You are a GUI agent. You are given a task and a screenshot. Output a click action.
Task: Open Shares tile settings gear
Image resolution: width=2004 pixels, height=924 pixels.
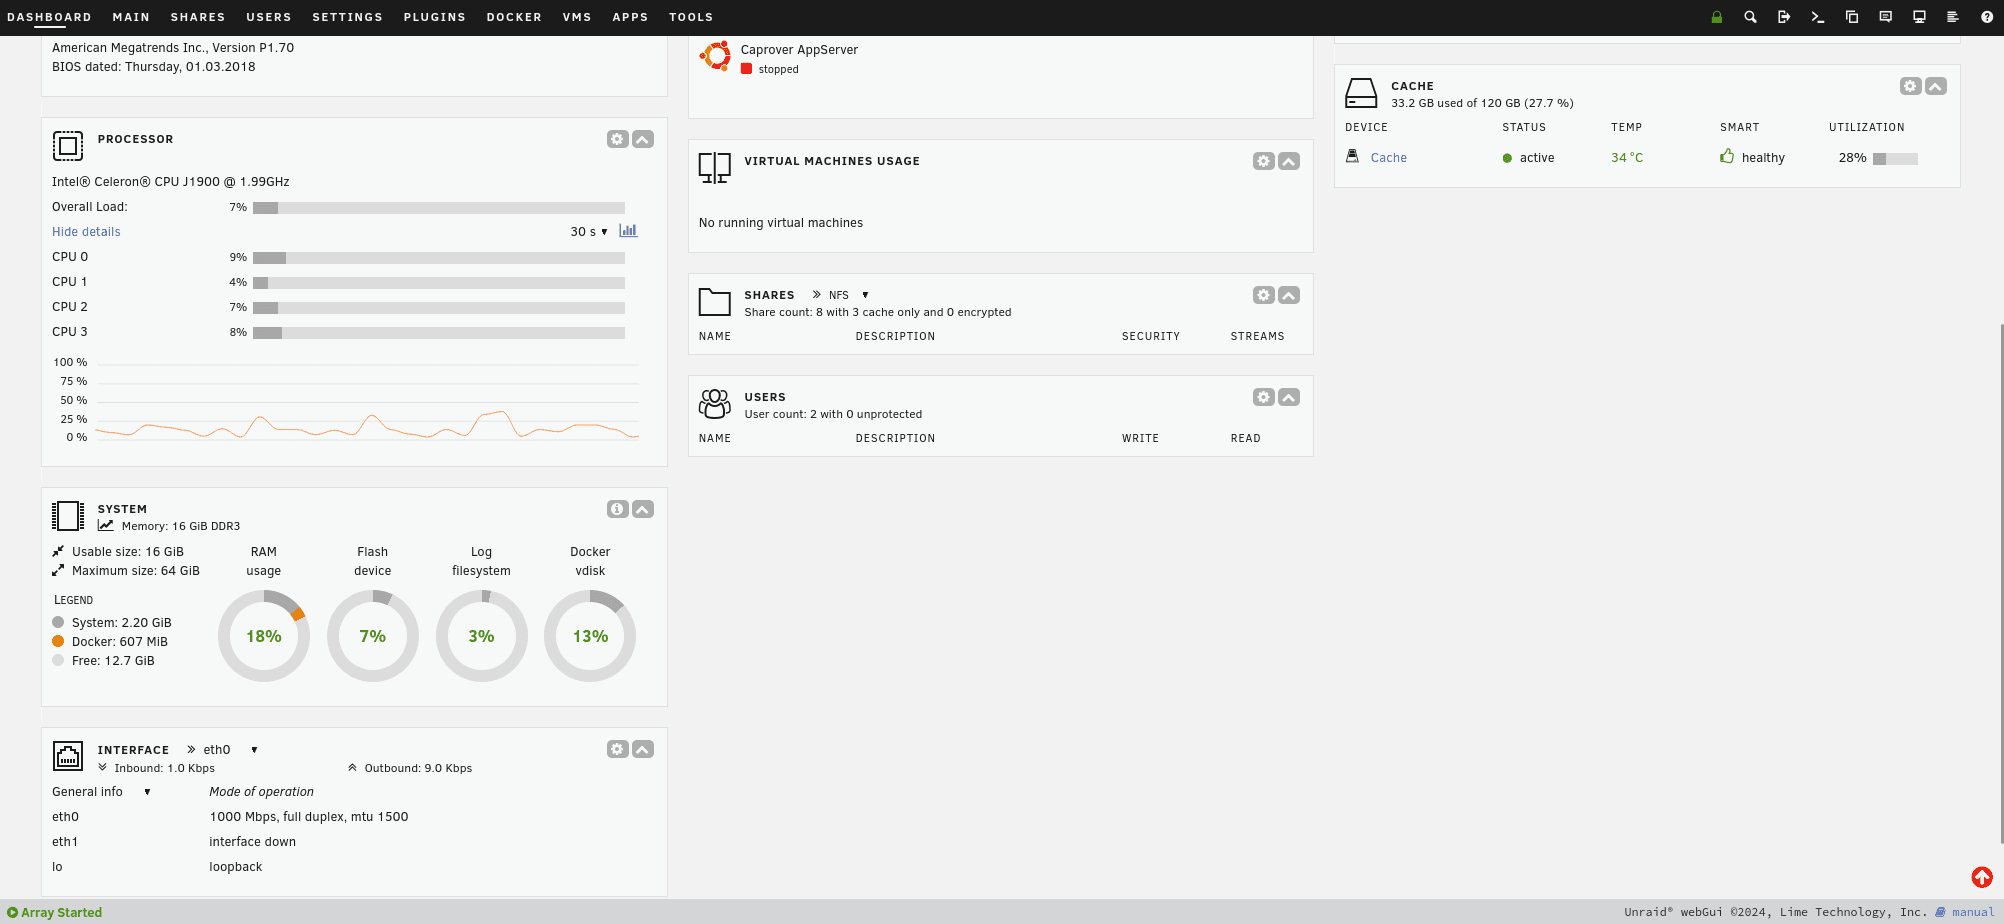coord(1263,295)
